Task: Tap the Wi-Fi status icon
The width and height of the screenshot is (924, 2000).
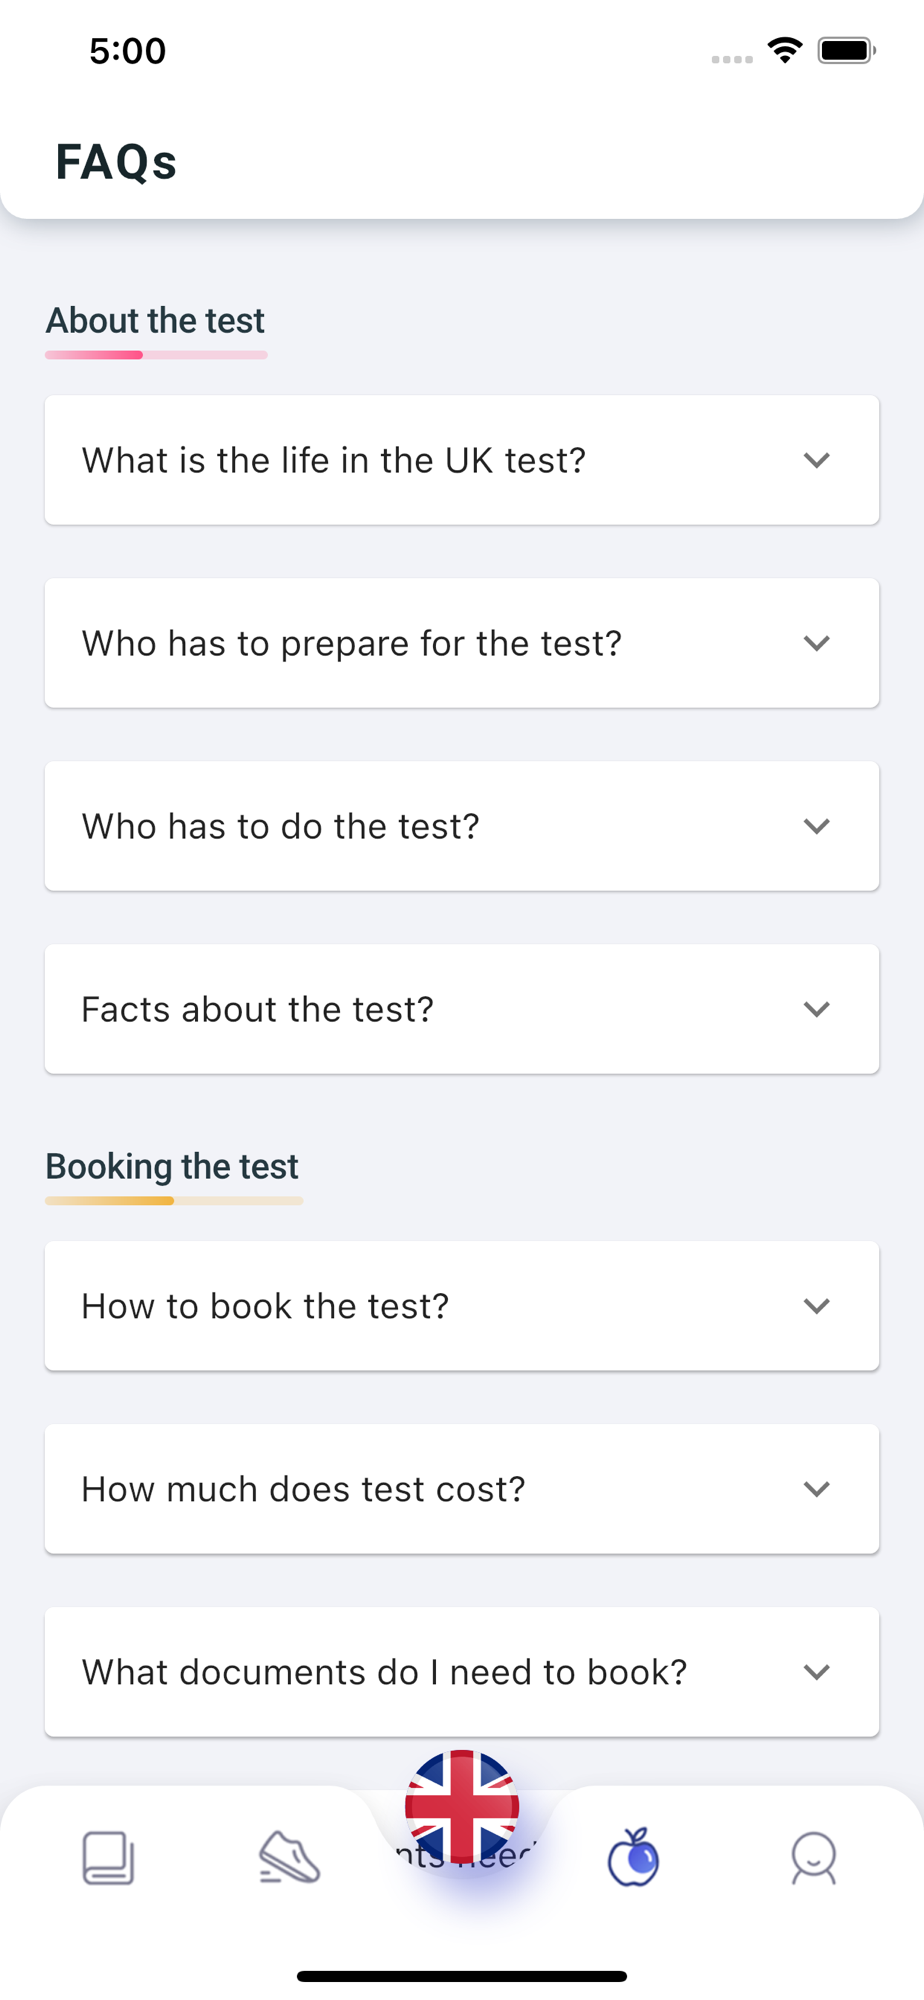Action: tap(786, 50)
